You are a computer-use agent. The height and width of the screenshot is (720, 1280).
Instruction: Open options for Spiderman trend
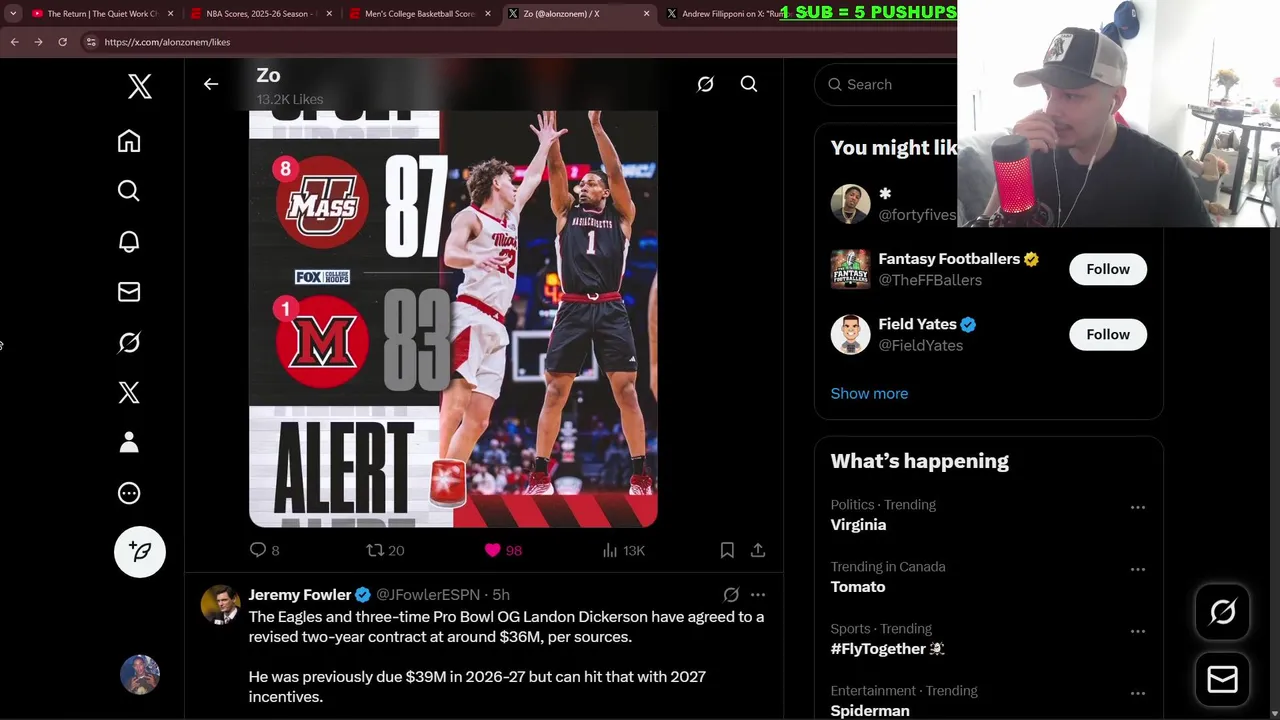coord(1138,693)
